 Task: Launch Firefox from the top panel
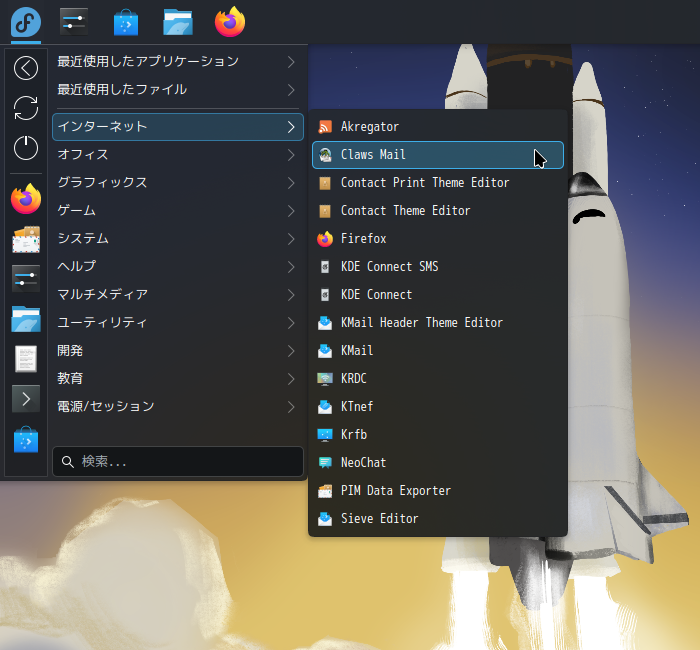click(x=230, y=22)
